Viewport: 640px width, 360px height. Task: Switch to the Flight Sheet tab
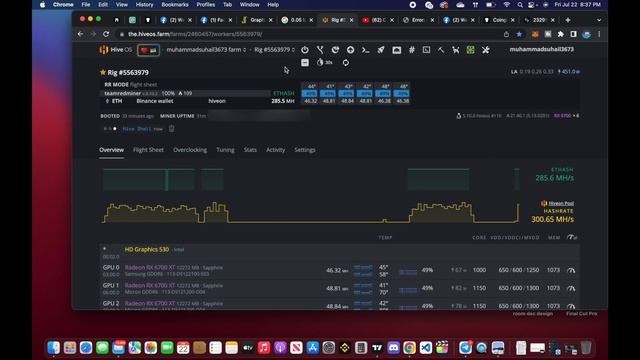148,150
